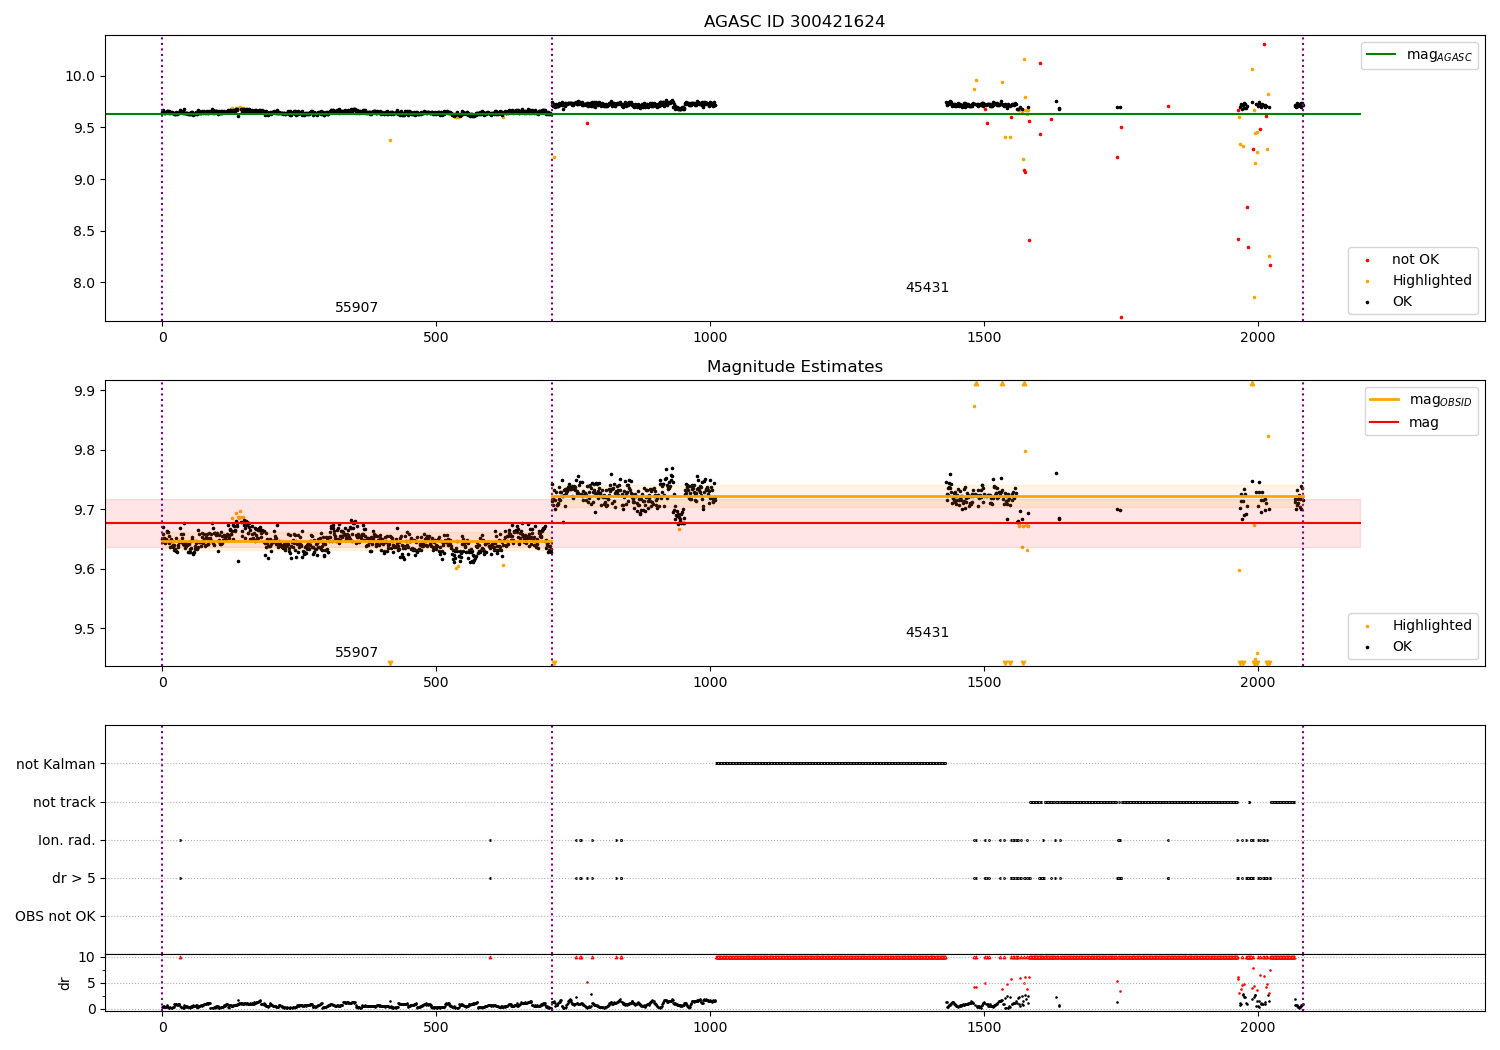This screenshot has height=1050, width=1500.
Task: Select the red 'mag' legend entry
Action: 1424,423
